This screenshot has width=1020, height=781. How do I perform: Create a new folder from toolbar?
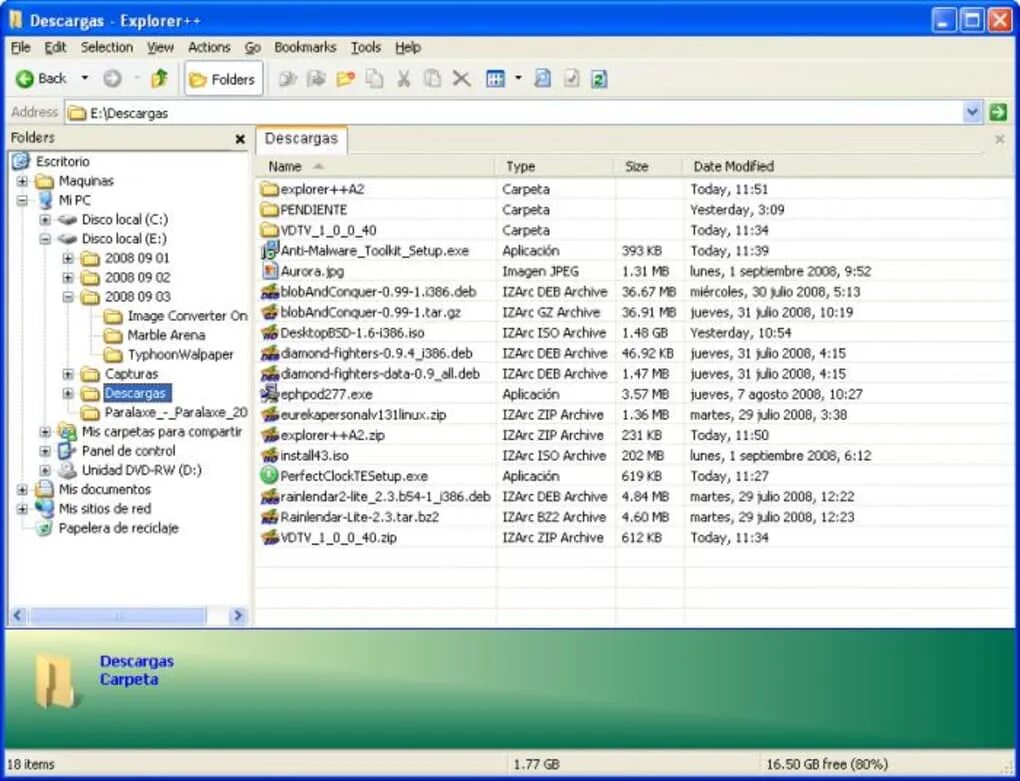tap(345, 79)
